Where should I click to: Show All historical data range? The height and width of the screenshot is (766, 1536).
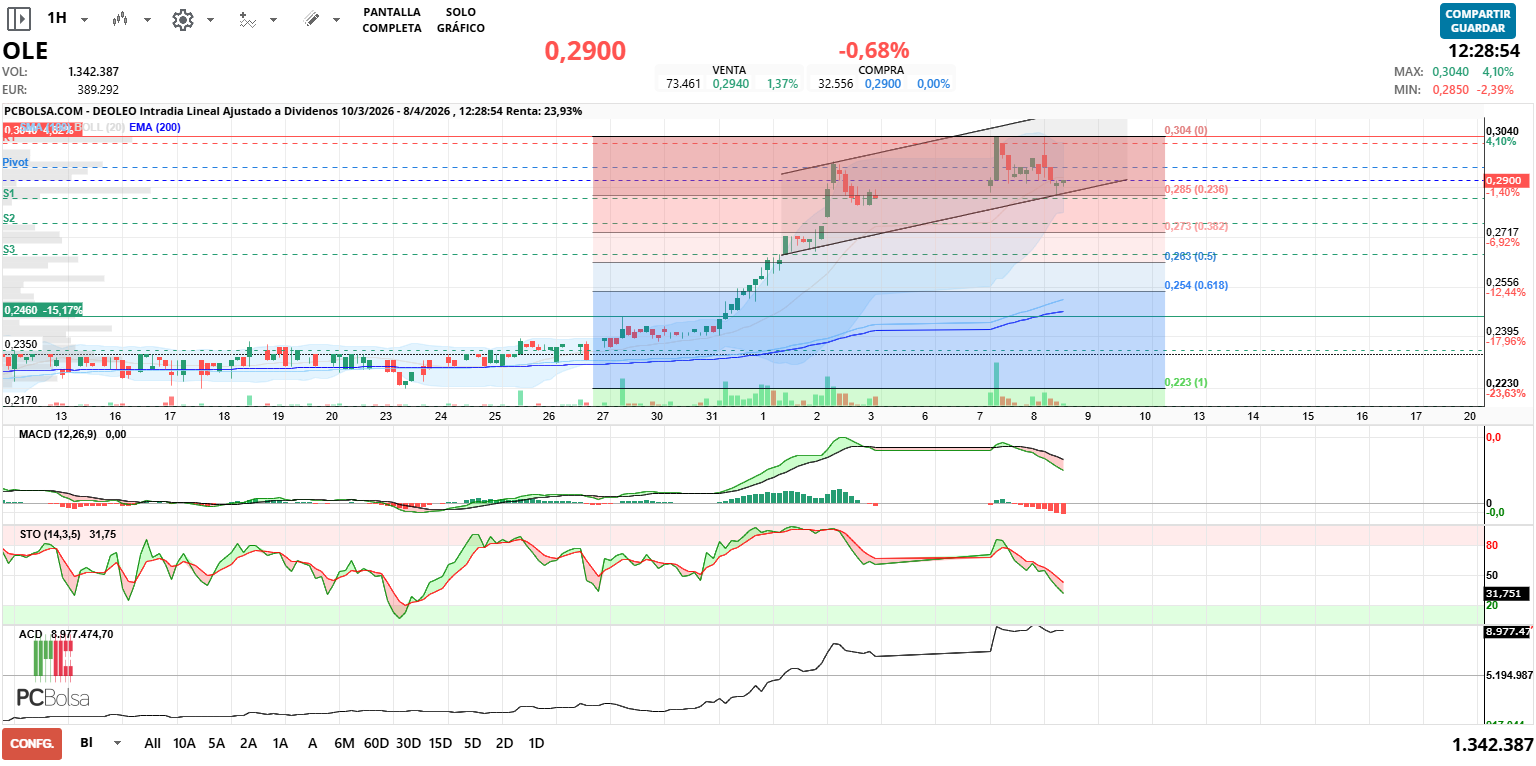click(x=152, y=744)
